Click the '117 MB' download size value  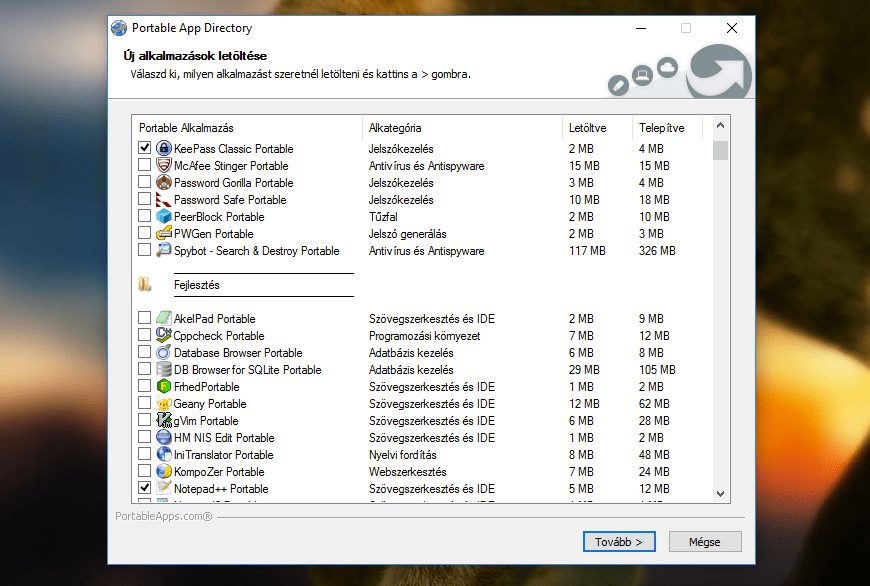coord(587,251)
